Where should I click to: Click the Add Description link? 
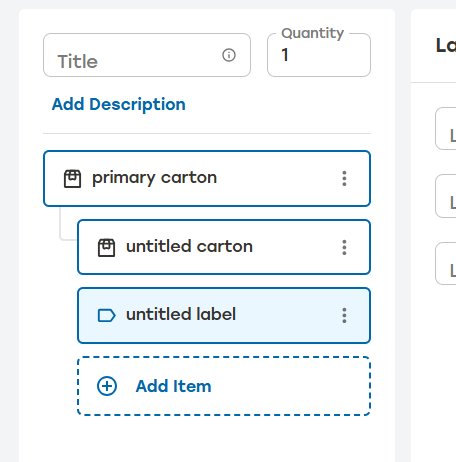pos(119,104)
